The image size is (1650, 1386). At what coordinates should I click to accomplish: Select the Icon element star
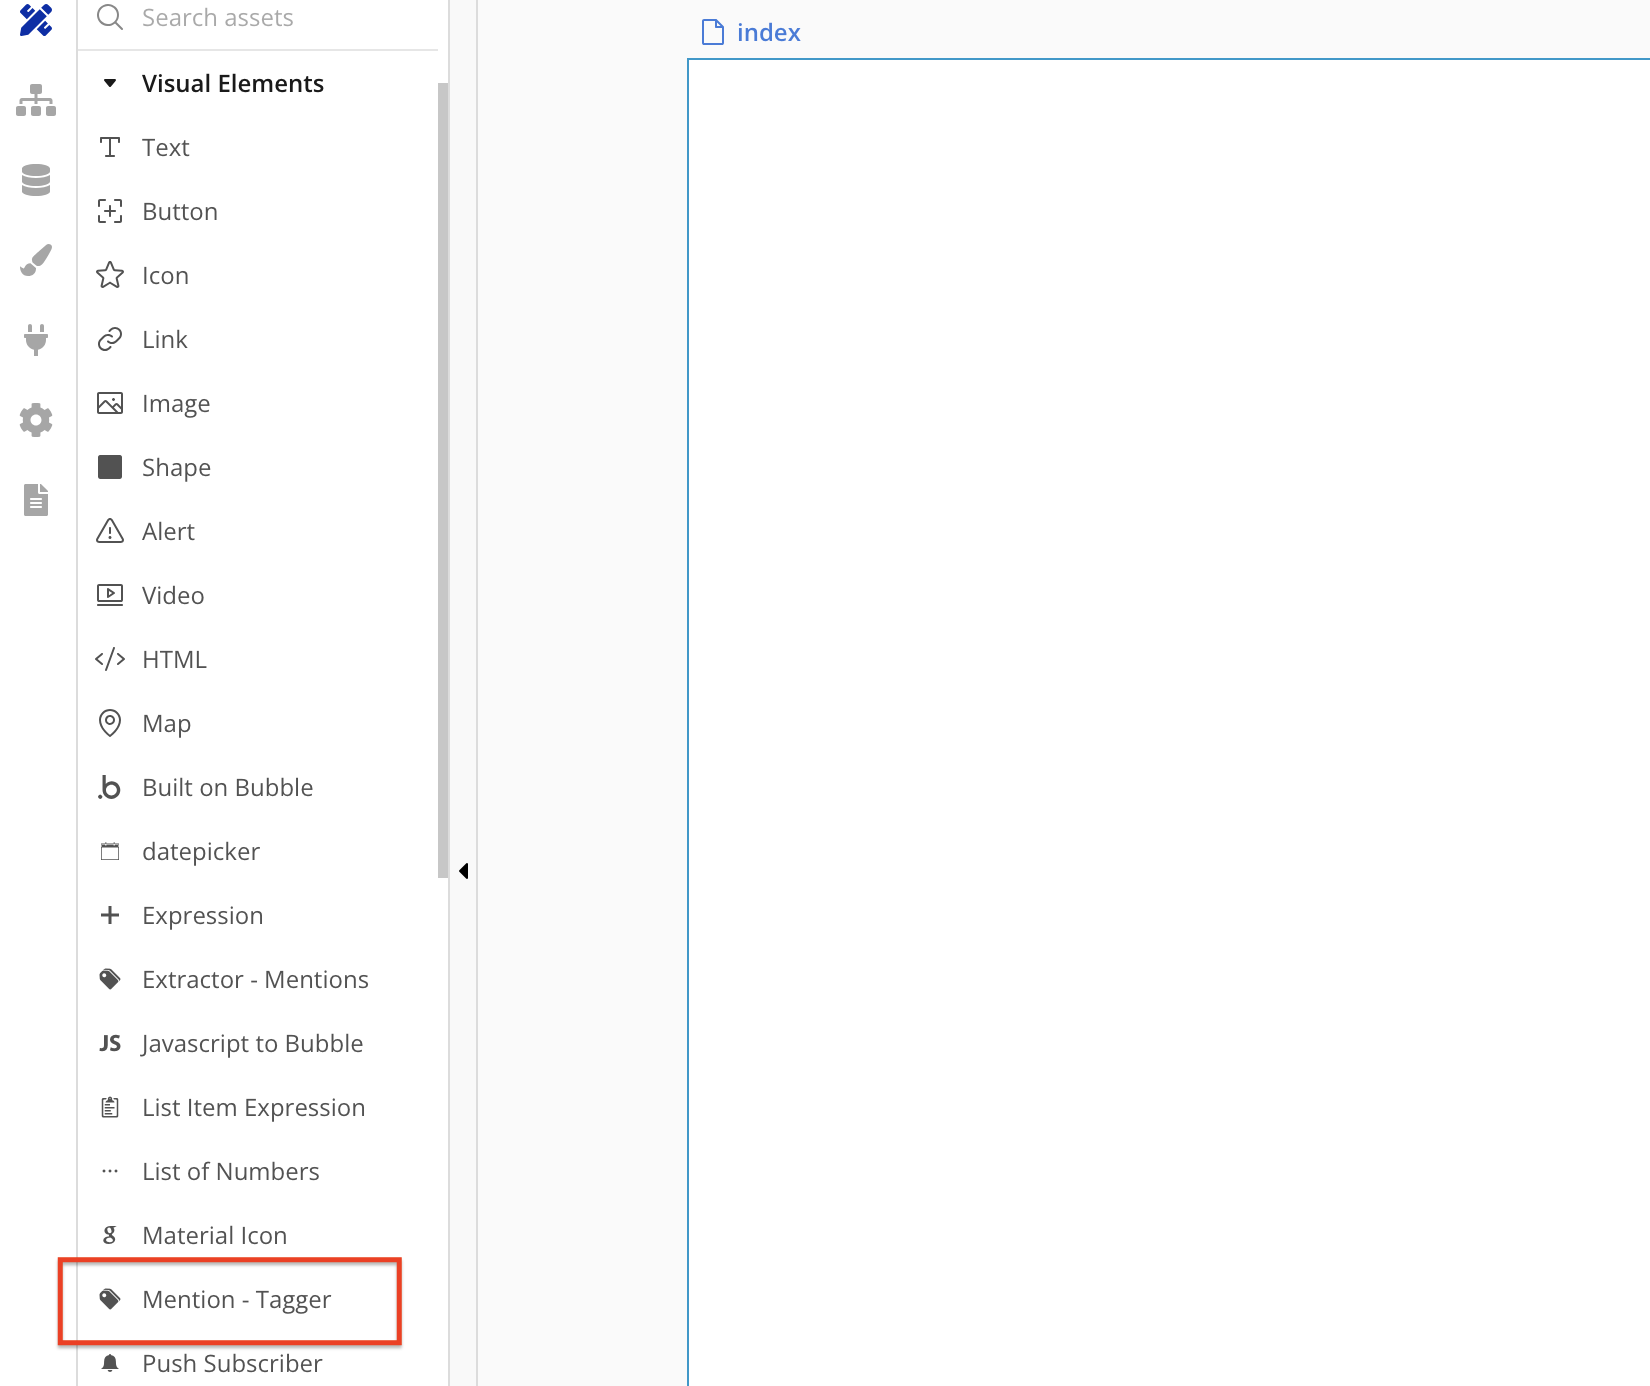point(110,275)
